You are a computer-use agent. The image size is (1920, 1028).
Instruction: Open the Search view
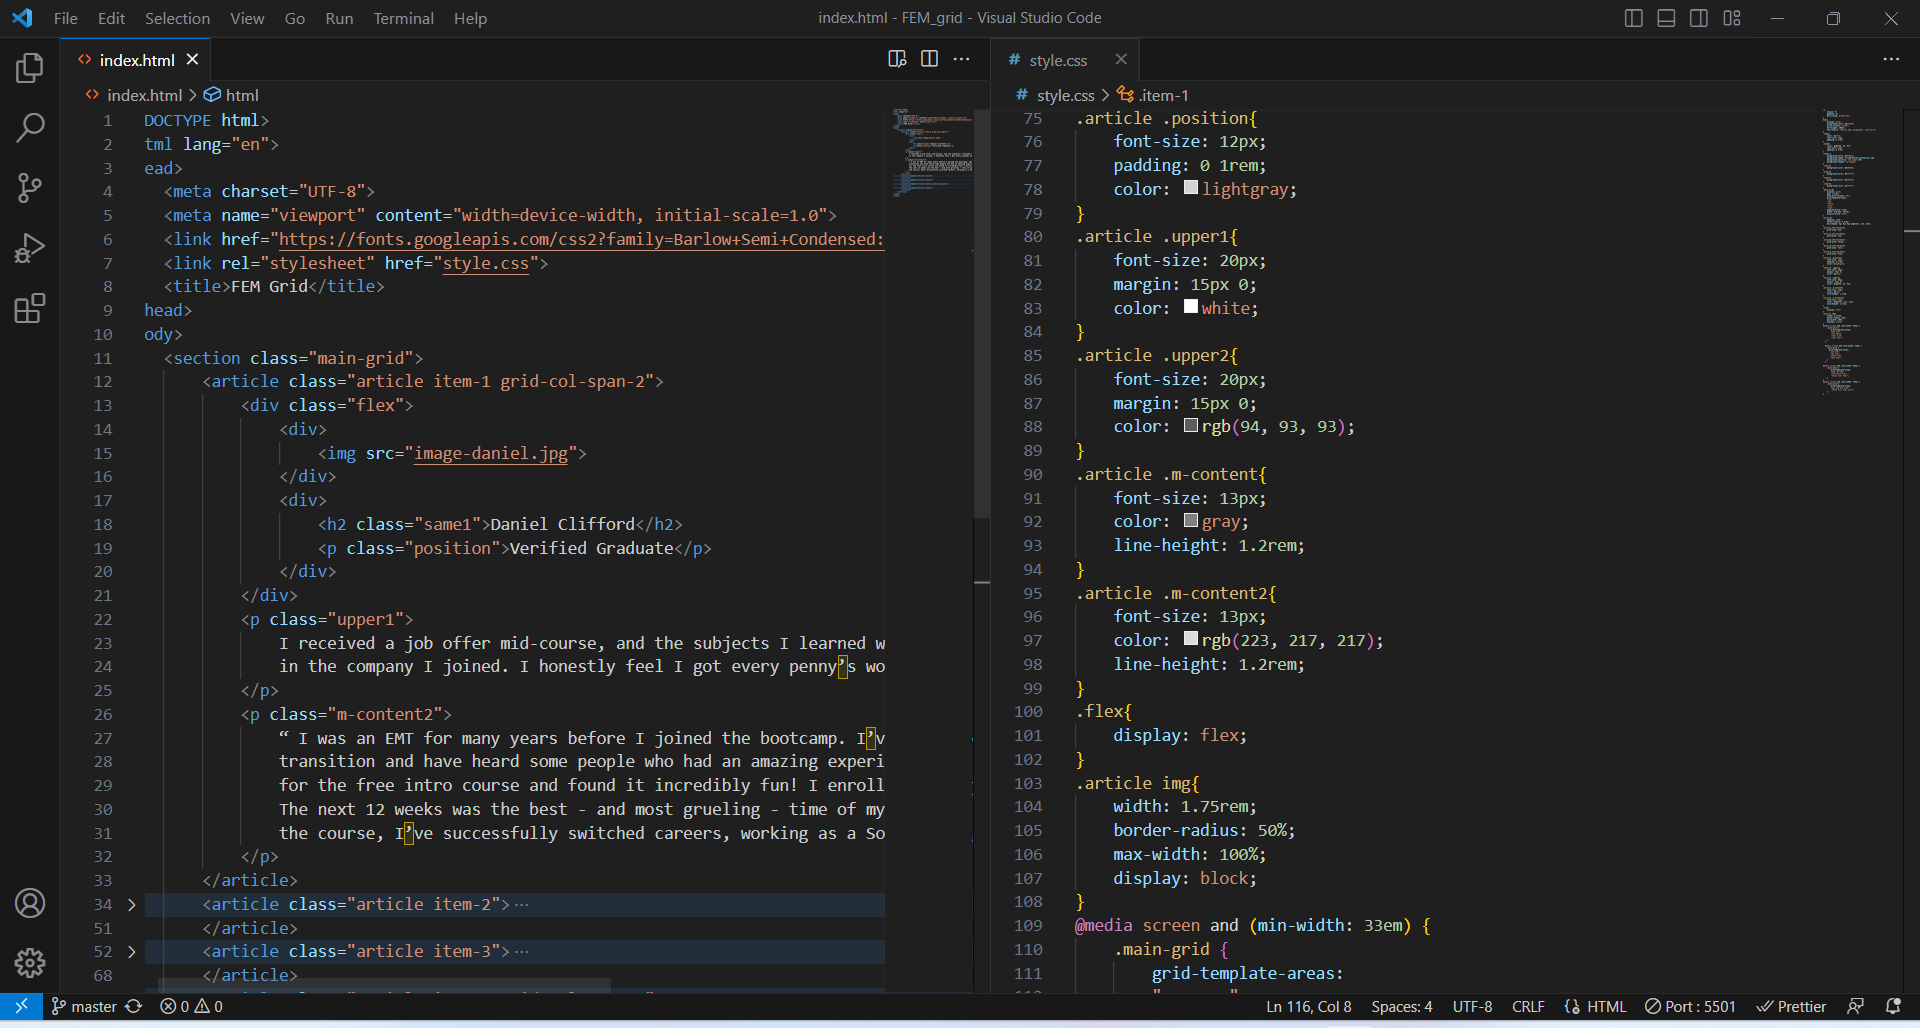tap(30, 128)
